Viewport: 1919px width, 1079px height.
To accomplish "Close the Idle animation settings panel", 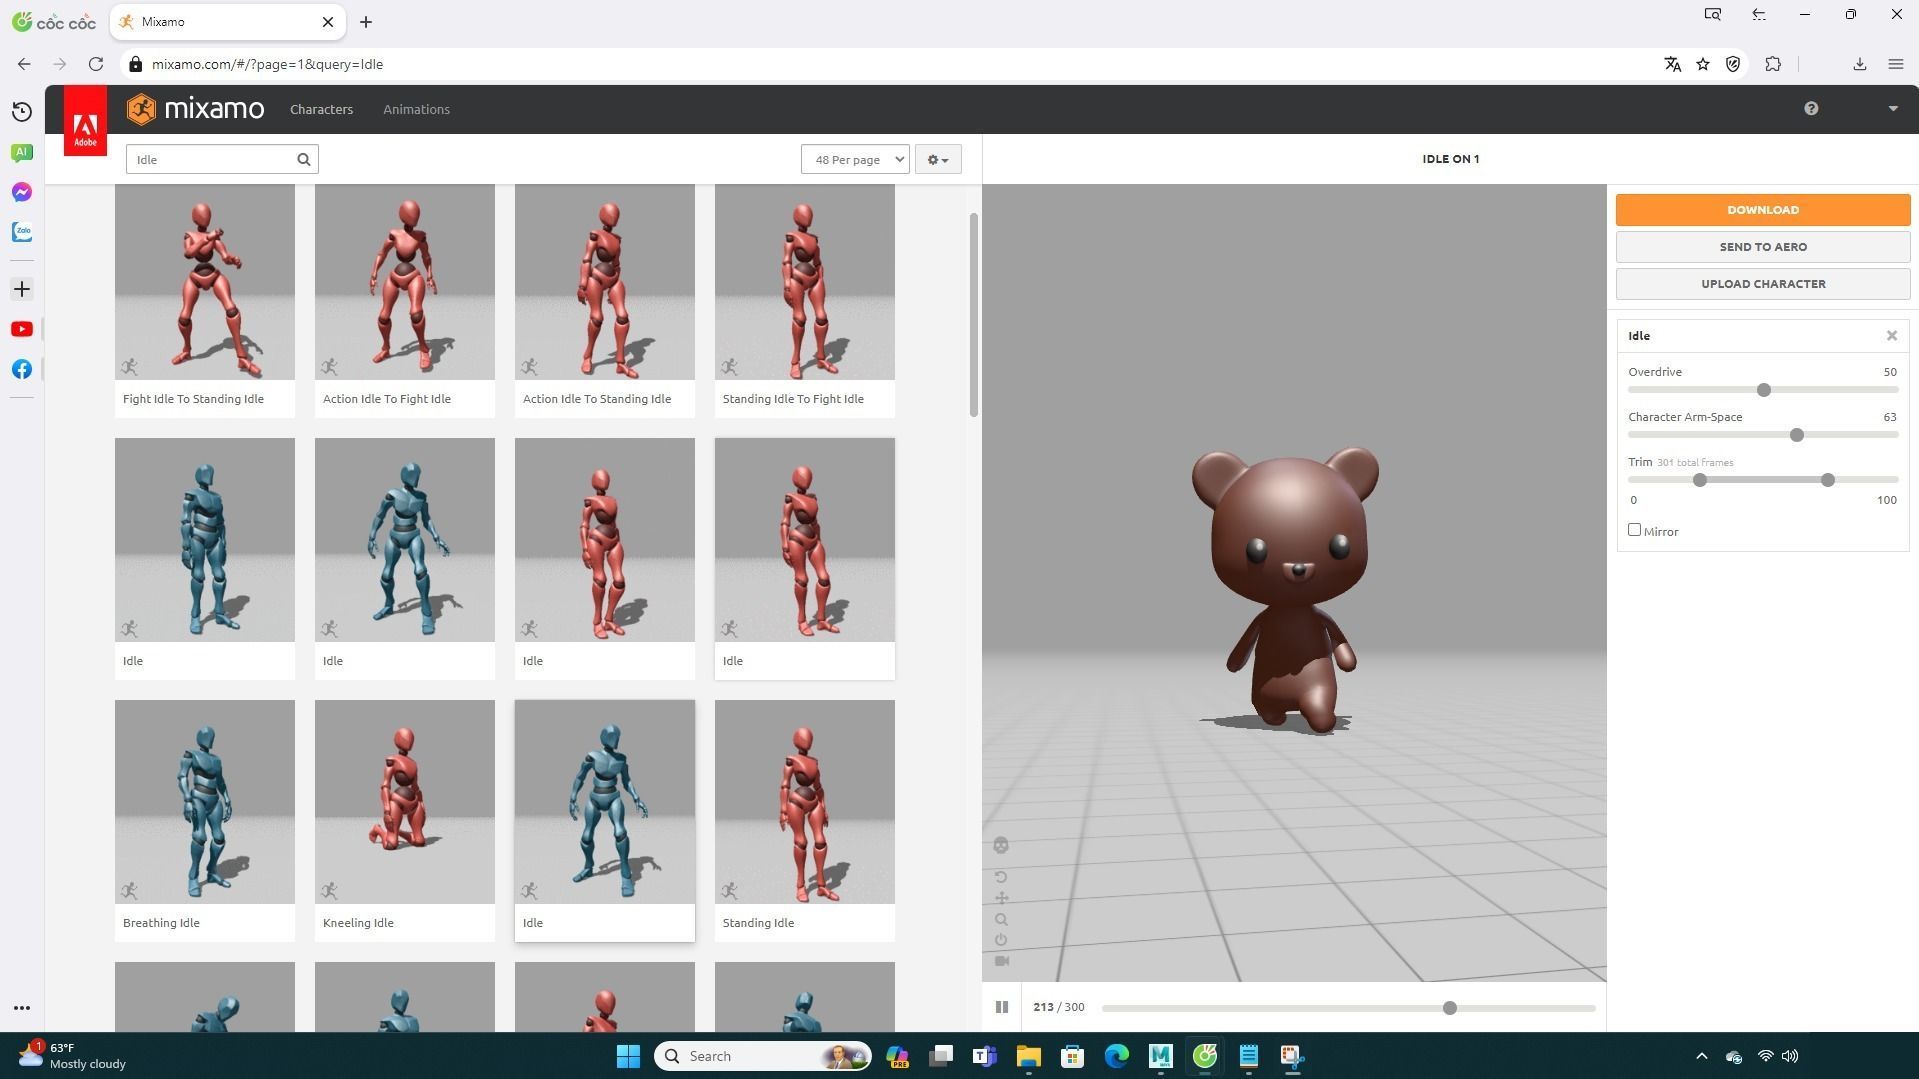I will tap(1892, 336).
